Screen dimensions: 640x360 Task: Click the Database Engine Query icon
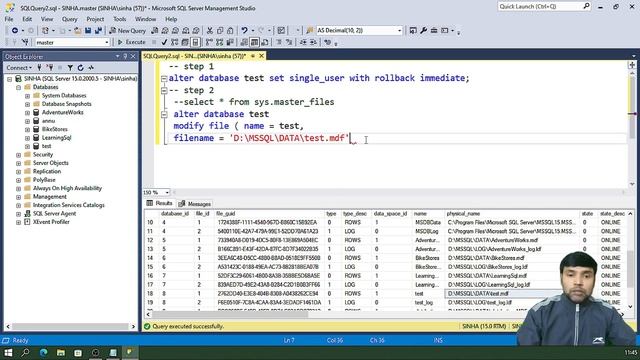click(x=155, y=31)
